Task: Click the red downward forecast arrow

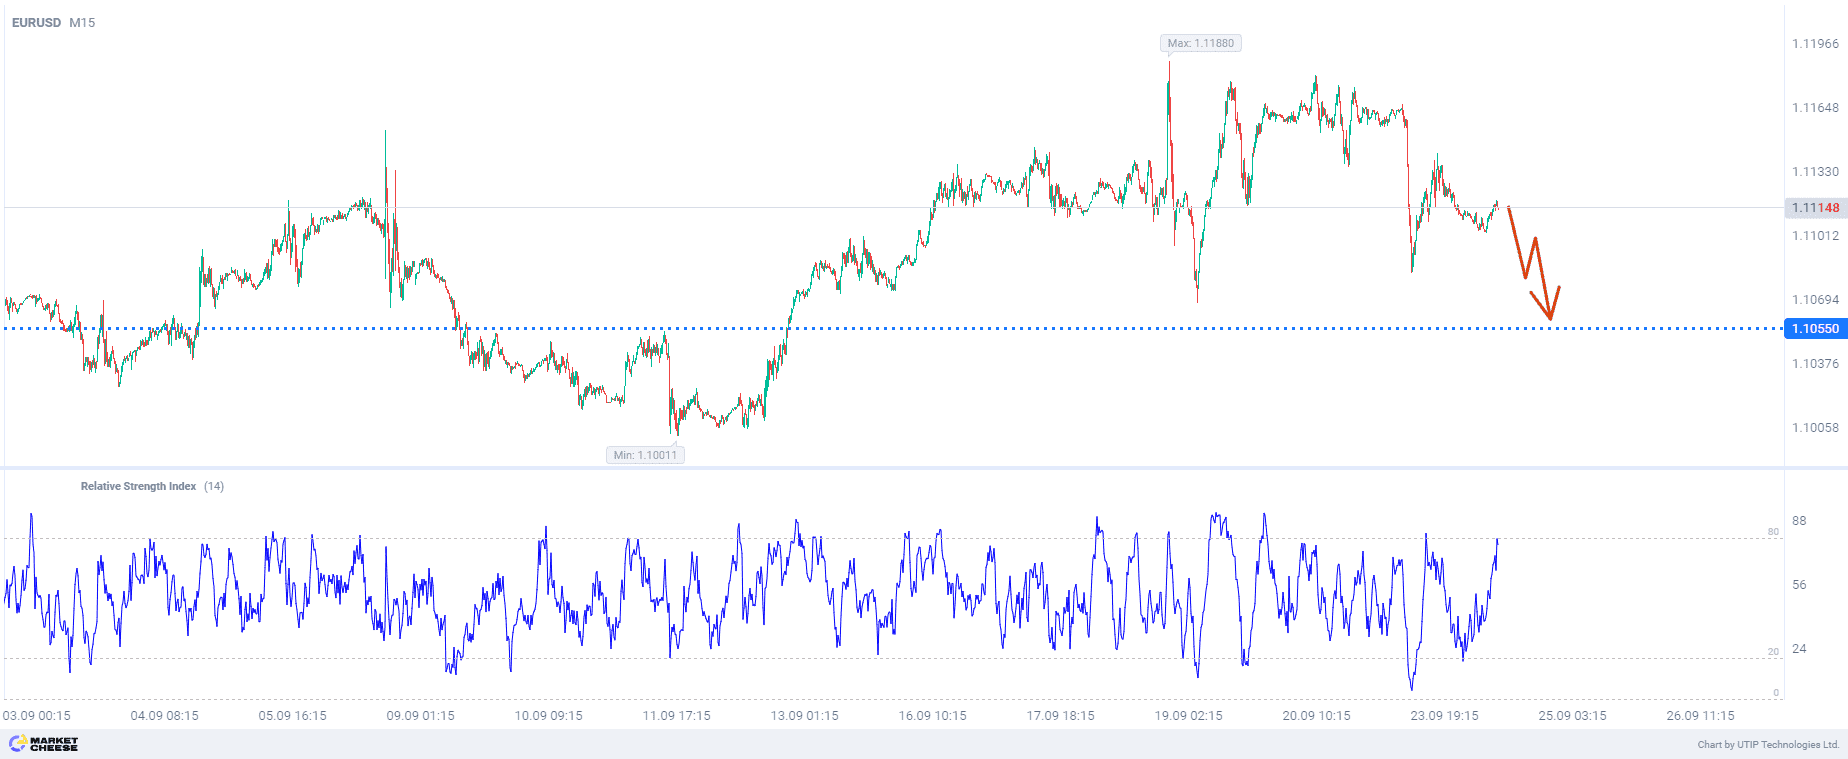Action: (1534, 263)
